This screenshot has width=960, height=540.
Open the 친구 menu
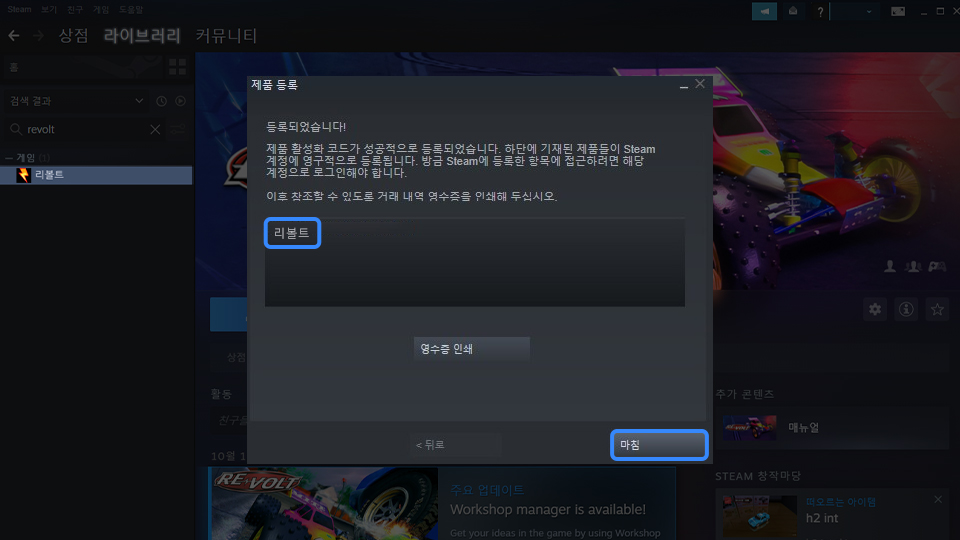75,9
